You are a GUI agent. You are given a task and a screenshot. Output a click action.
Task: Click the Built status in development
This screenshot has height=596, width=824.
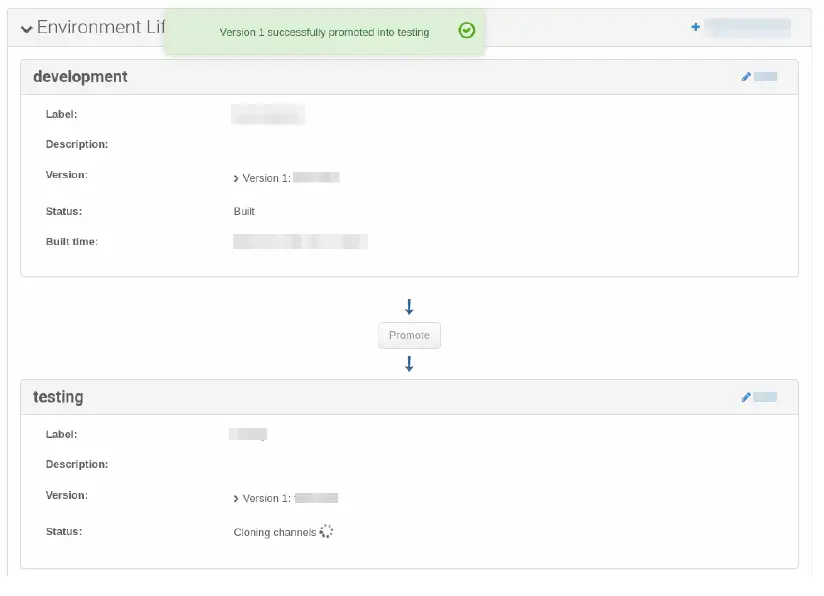[244, 211]
